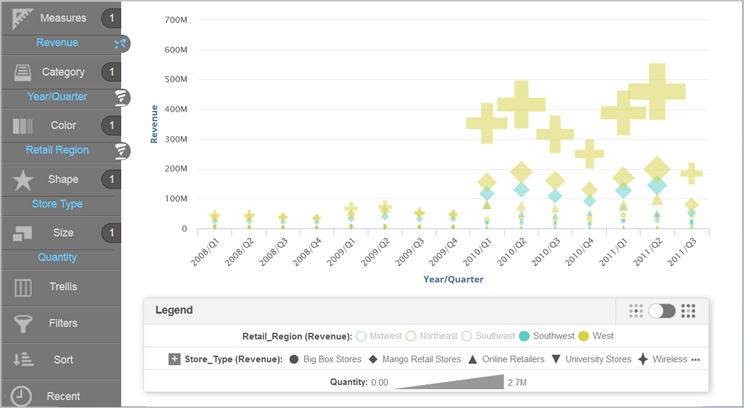Open Year/Quarter drill options icon
Screen dimensions: 744x408
[121, 97]
